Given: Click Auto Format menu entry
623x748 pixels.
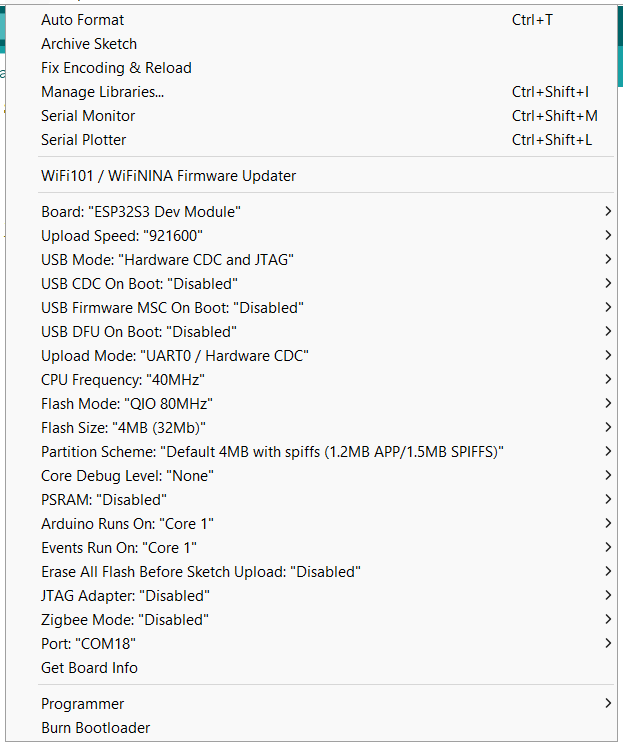Looking at the screenshot, I should click(83, 20).
